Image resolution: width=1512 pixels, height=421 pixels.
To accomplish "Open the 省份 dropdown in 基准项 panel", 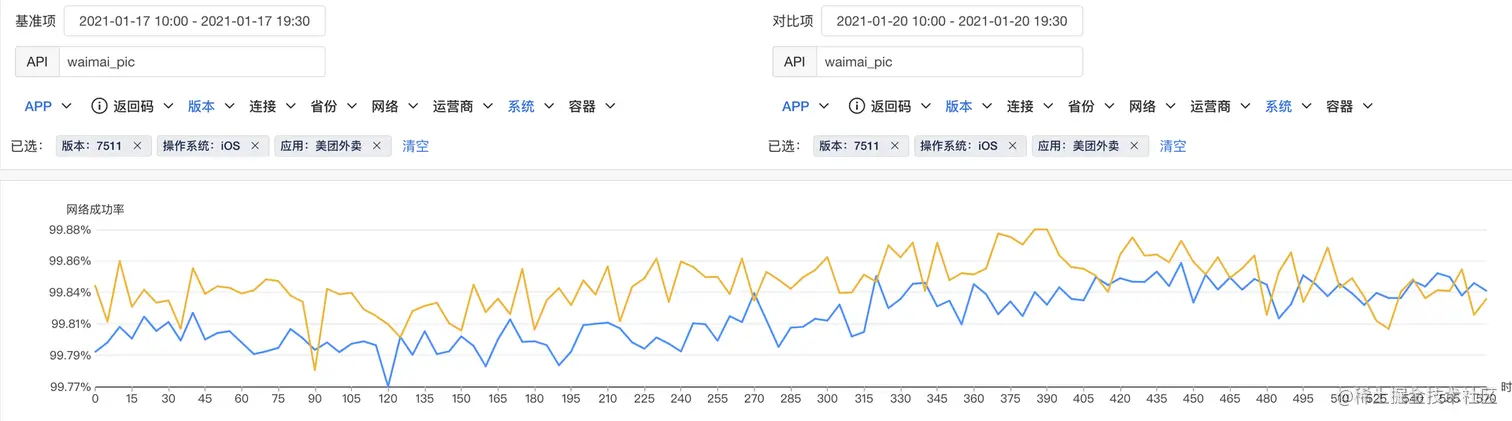I will point(334,106).
